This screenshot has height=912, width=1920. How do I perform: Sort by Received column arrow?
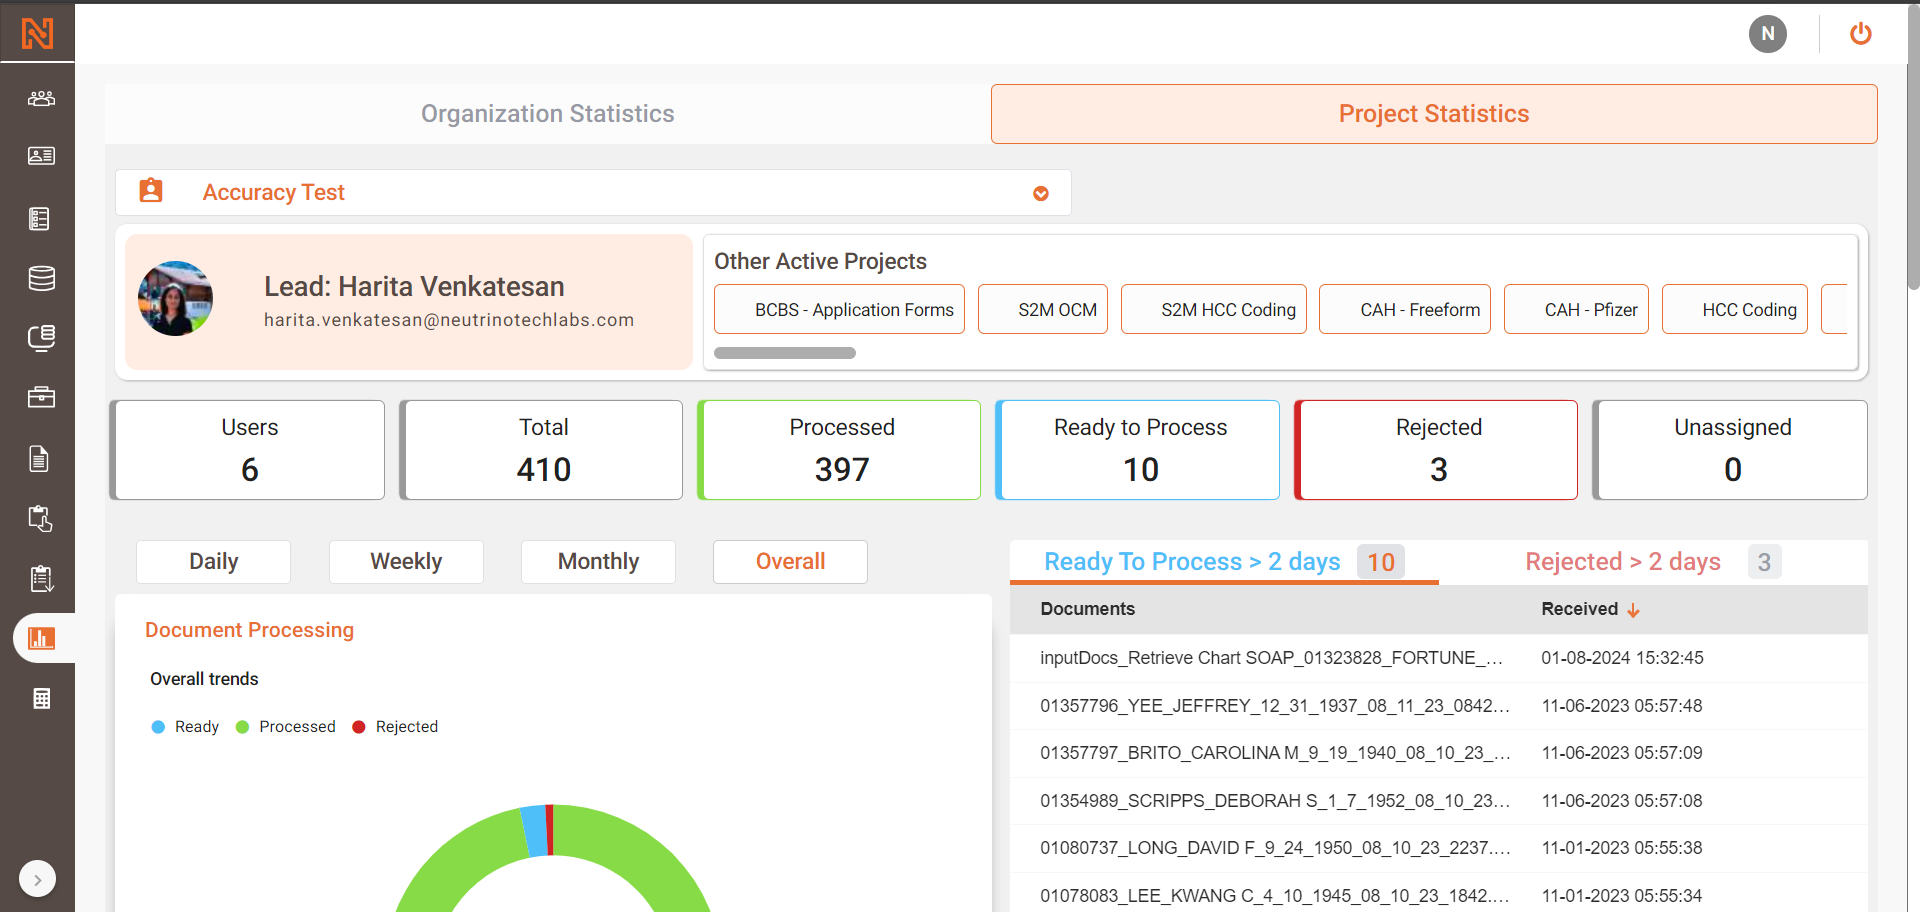click(1633, 610)
